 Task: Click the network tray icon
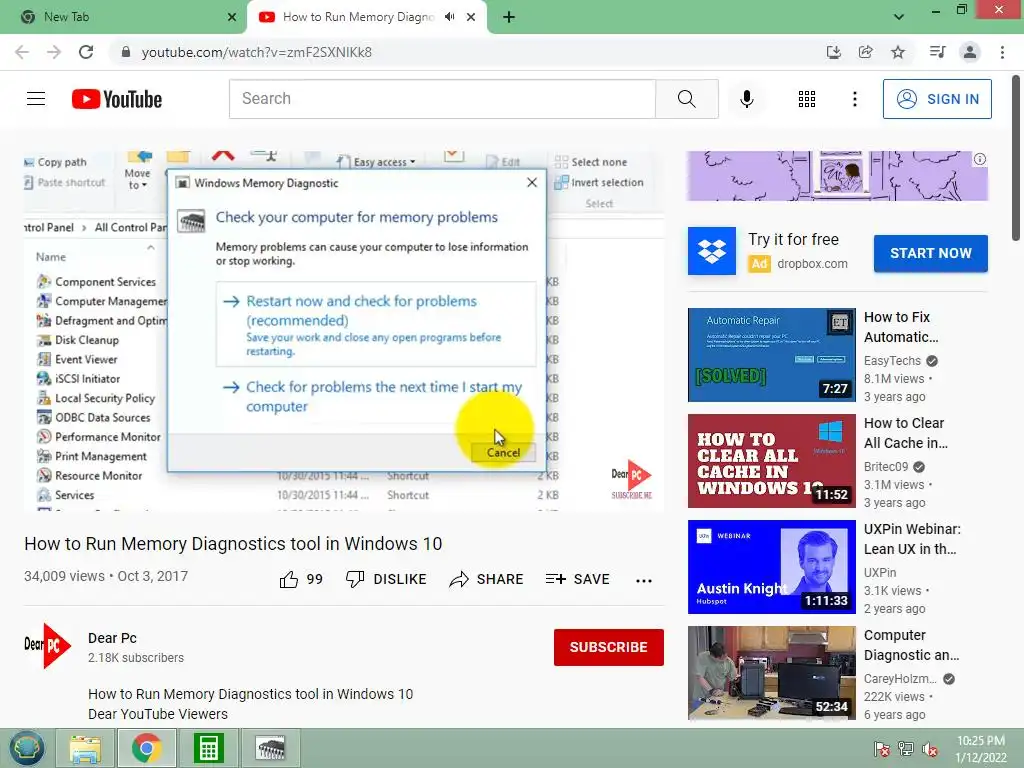click(905, 748)
